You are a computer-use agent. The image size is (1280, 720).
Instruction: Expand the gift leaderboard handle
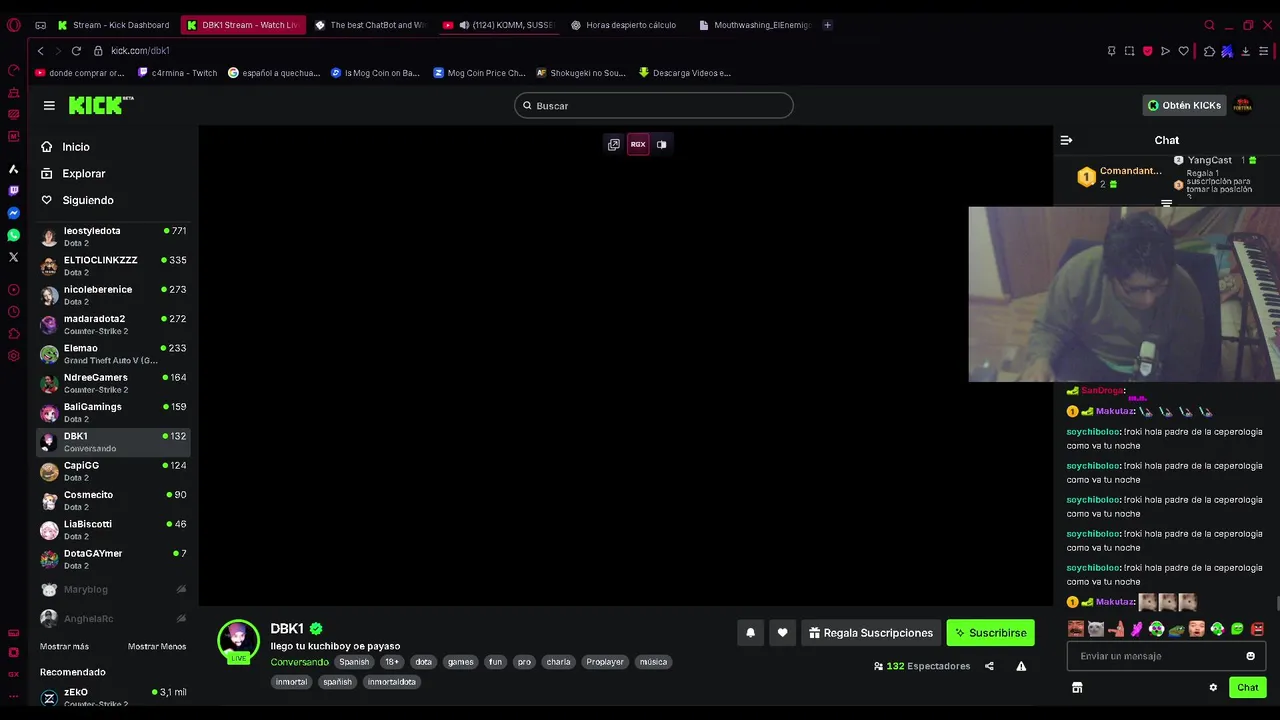(1166, 203)
